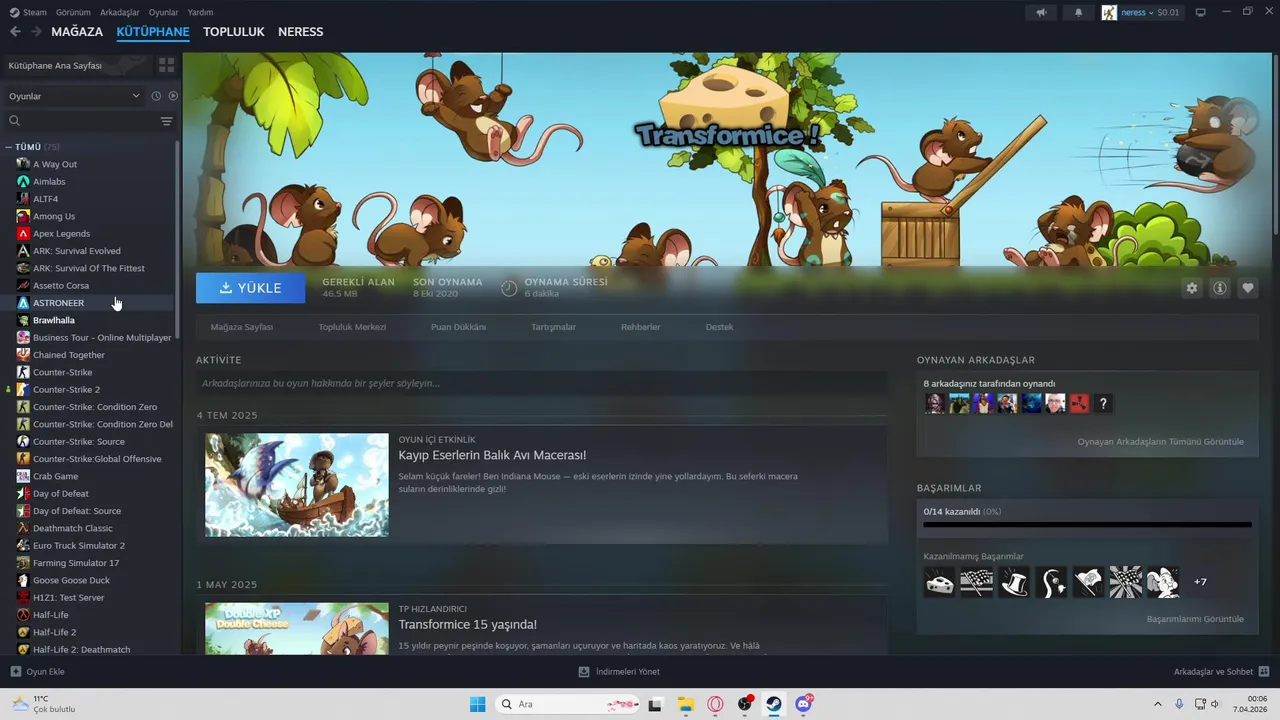Viewport: 1280px width, 720px height.
Task: Switch library to grid view icon
Action: [166, 65]
